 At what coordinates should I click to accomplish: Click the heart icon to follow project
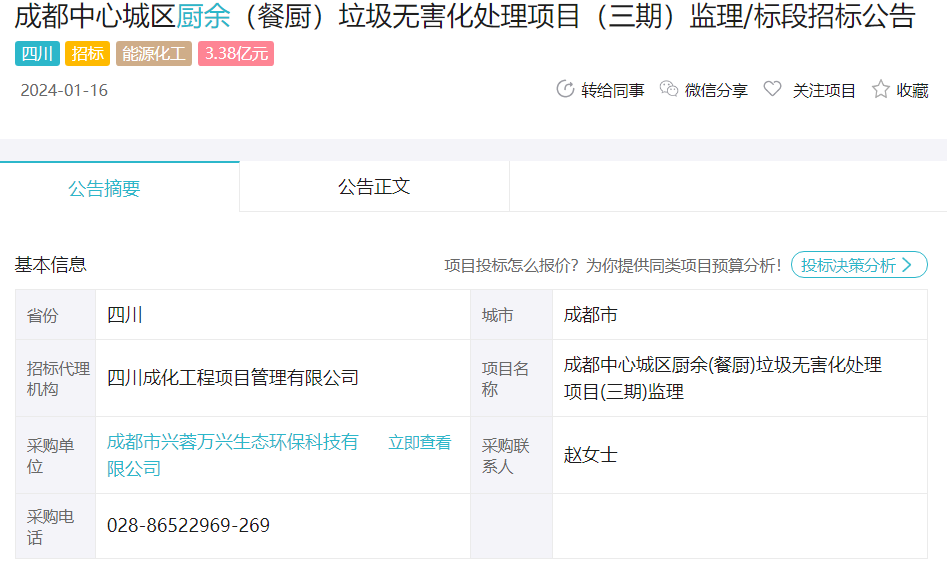[x=772, y=89]
